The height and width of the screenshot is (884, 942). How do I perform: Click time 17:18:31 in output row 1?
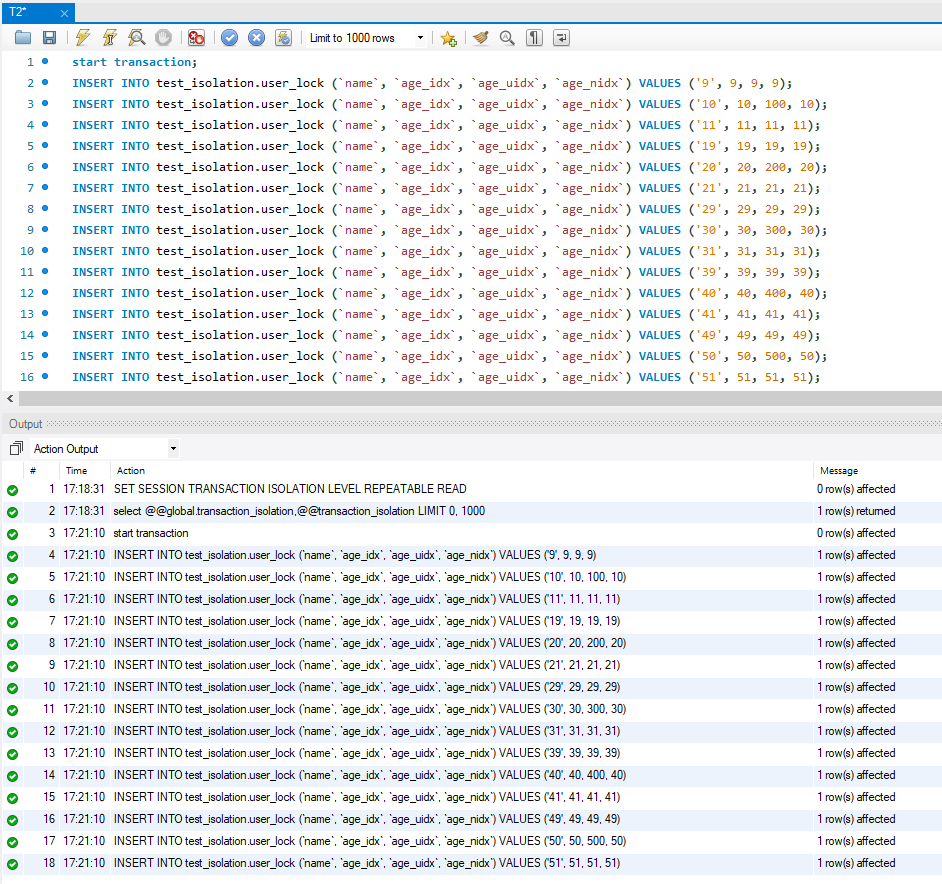coord(84,489)
